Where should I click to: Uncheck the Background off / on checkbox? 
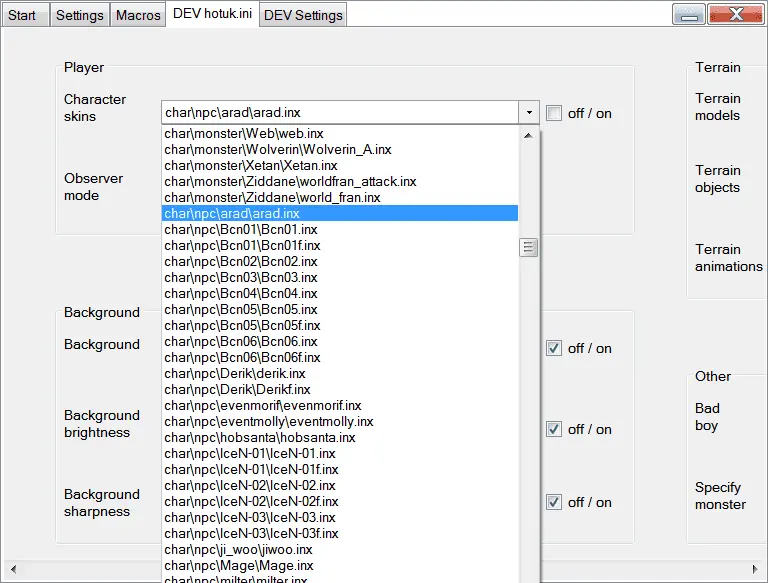click(x=554, y=348)
